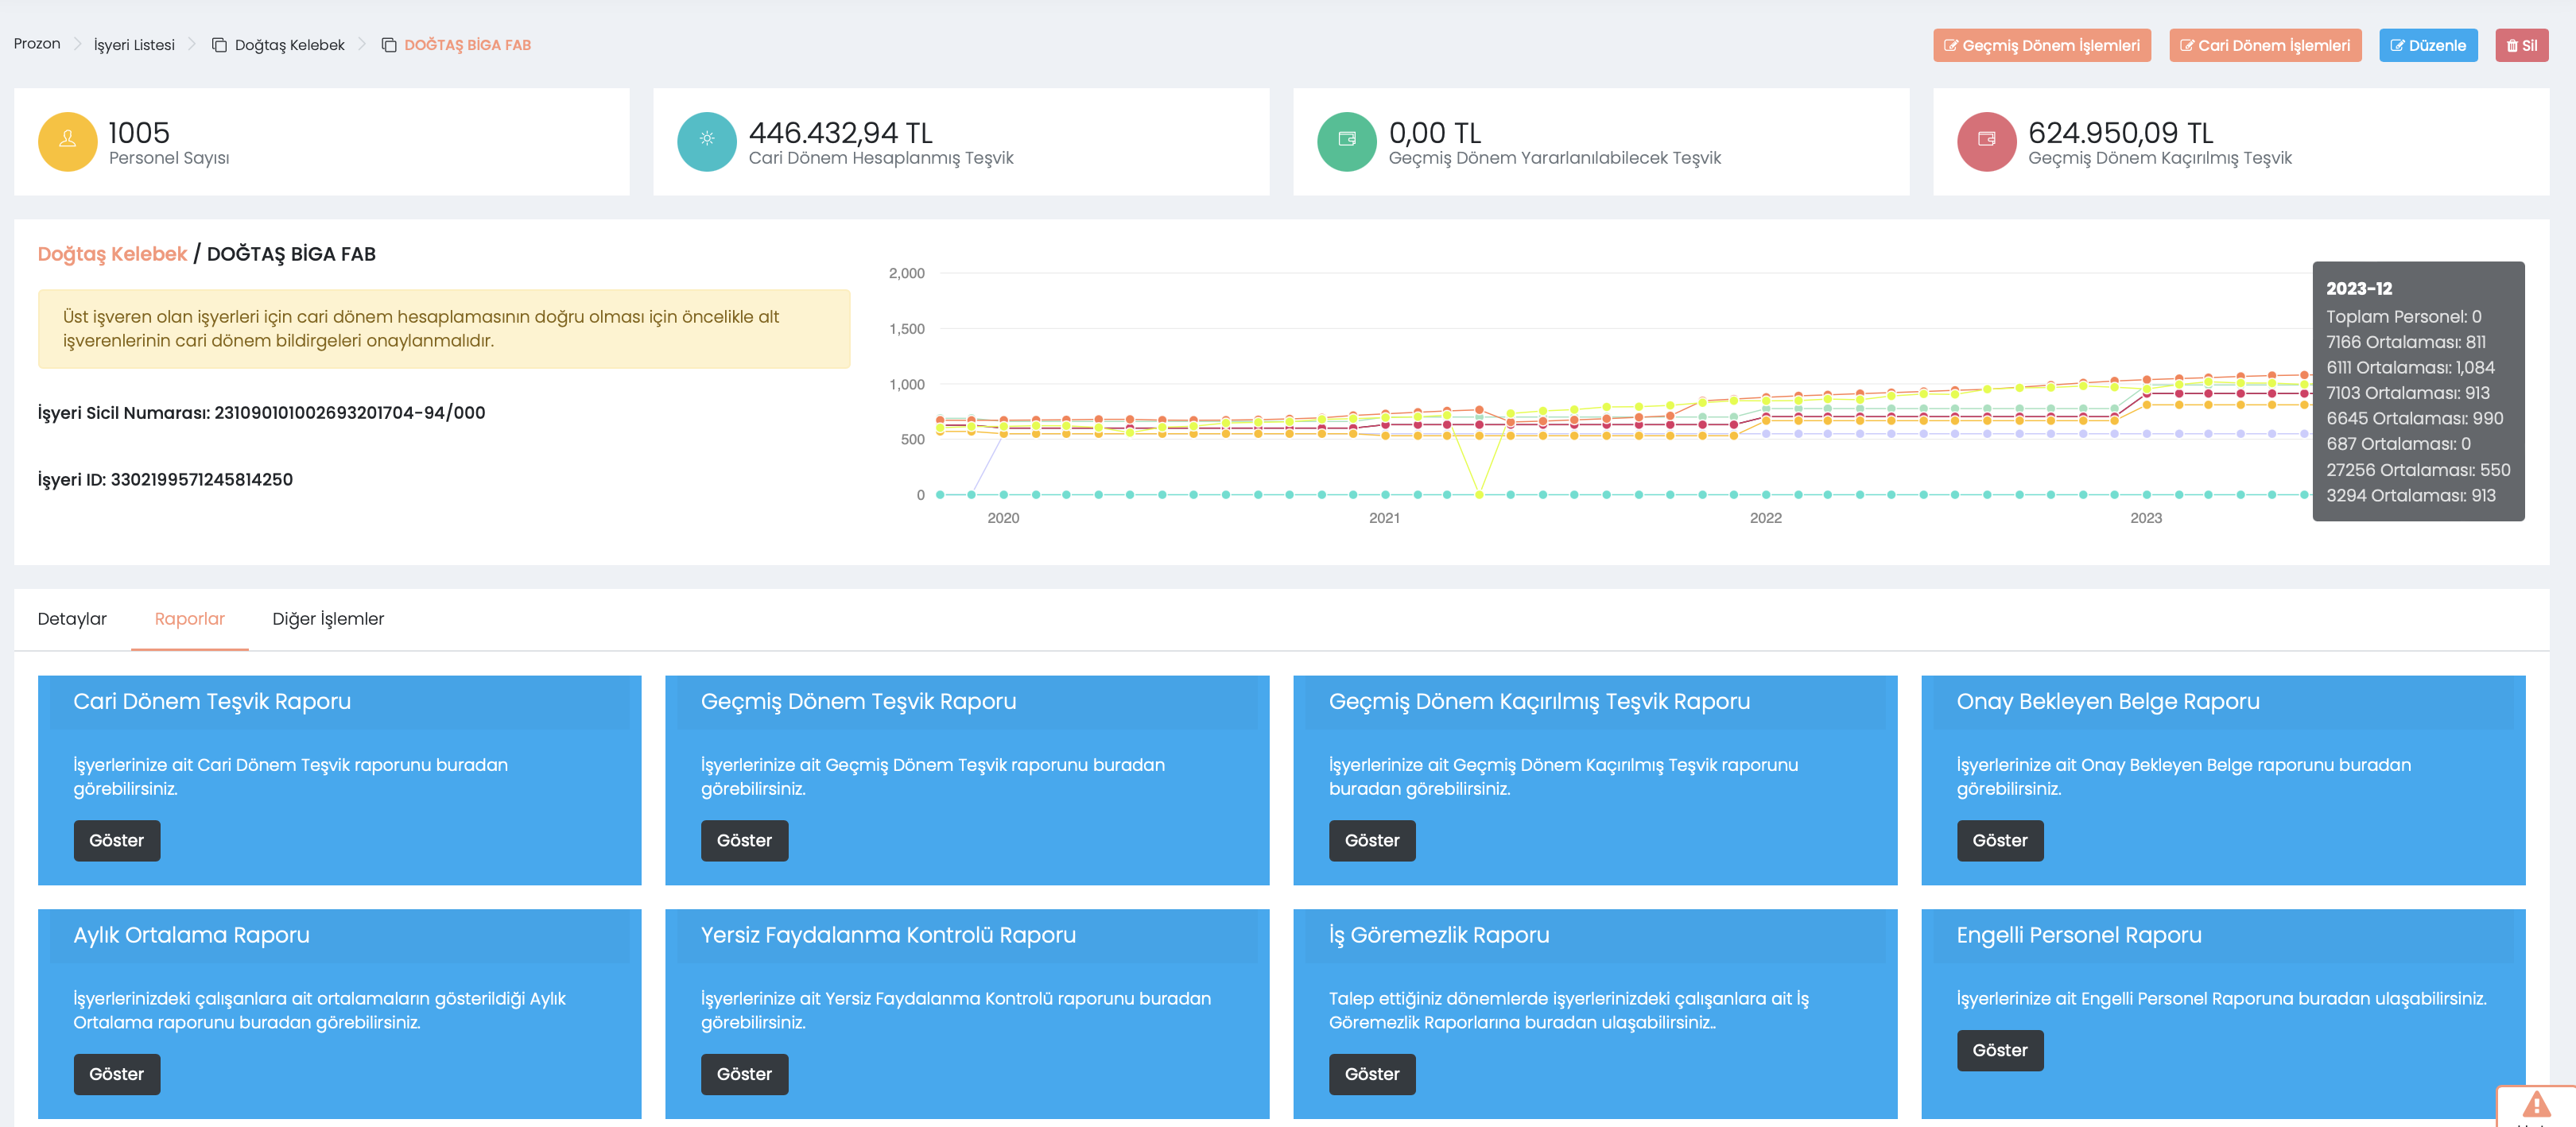This screenshot has height=1127, width=2576.
Task: Click DOĞTAŞ BİGA FAB breadcrumb
Action: [x=467, y=45]
